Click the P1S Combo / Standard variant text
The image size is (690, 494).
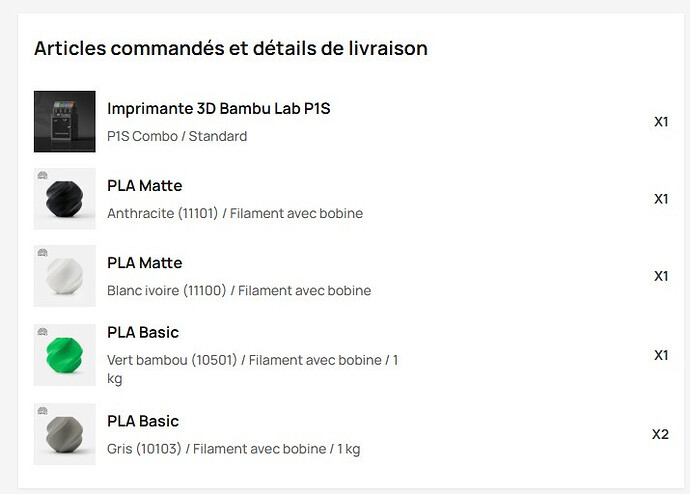[x=177, y=136]
